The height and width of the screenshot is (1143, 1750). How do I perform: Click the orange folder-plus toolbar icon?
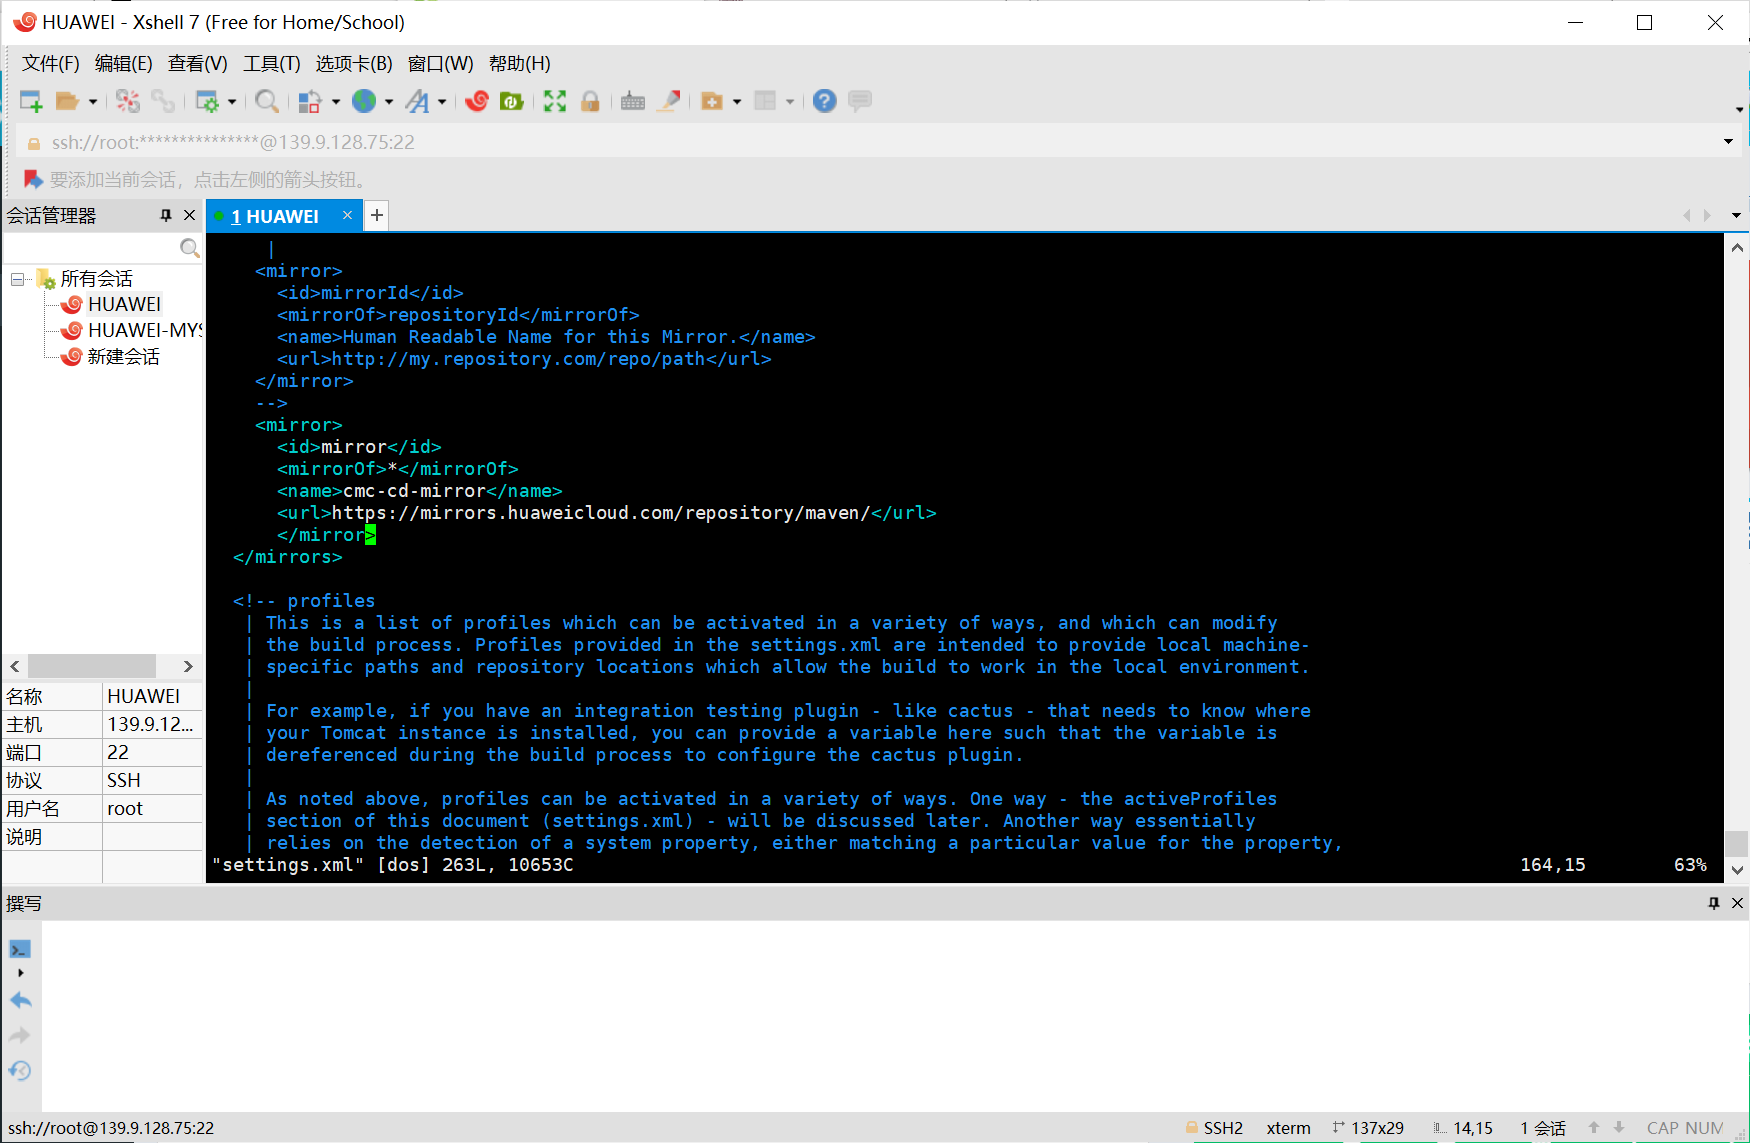tap(712, 101)
